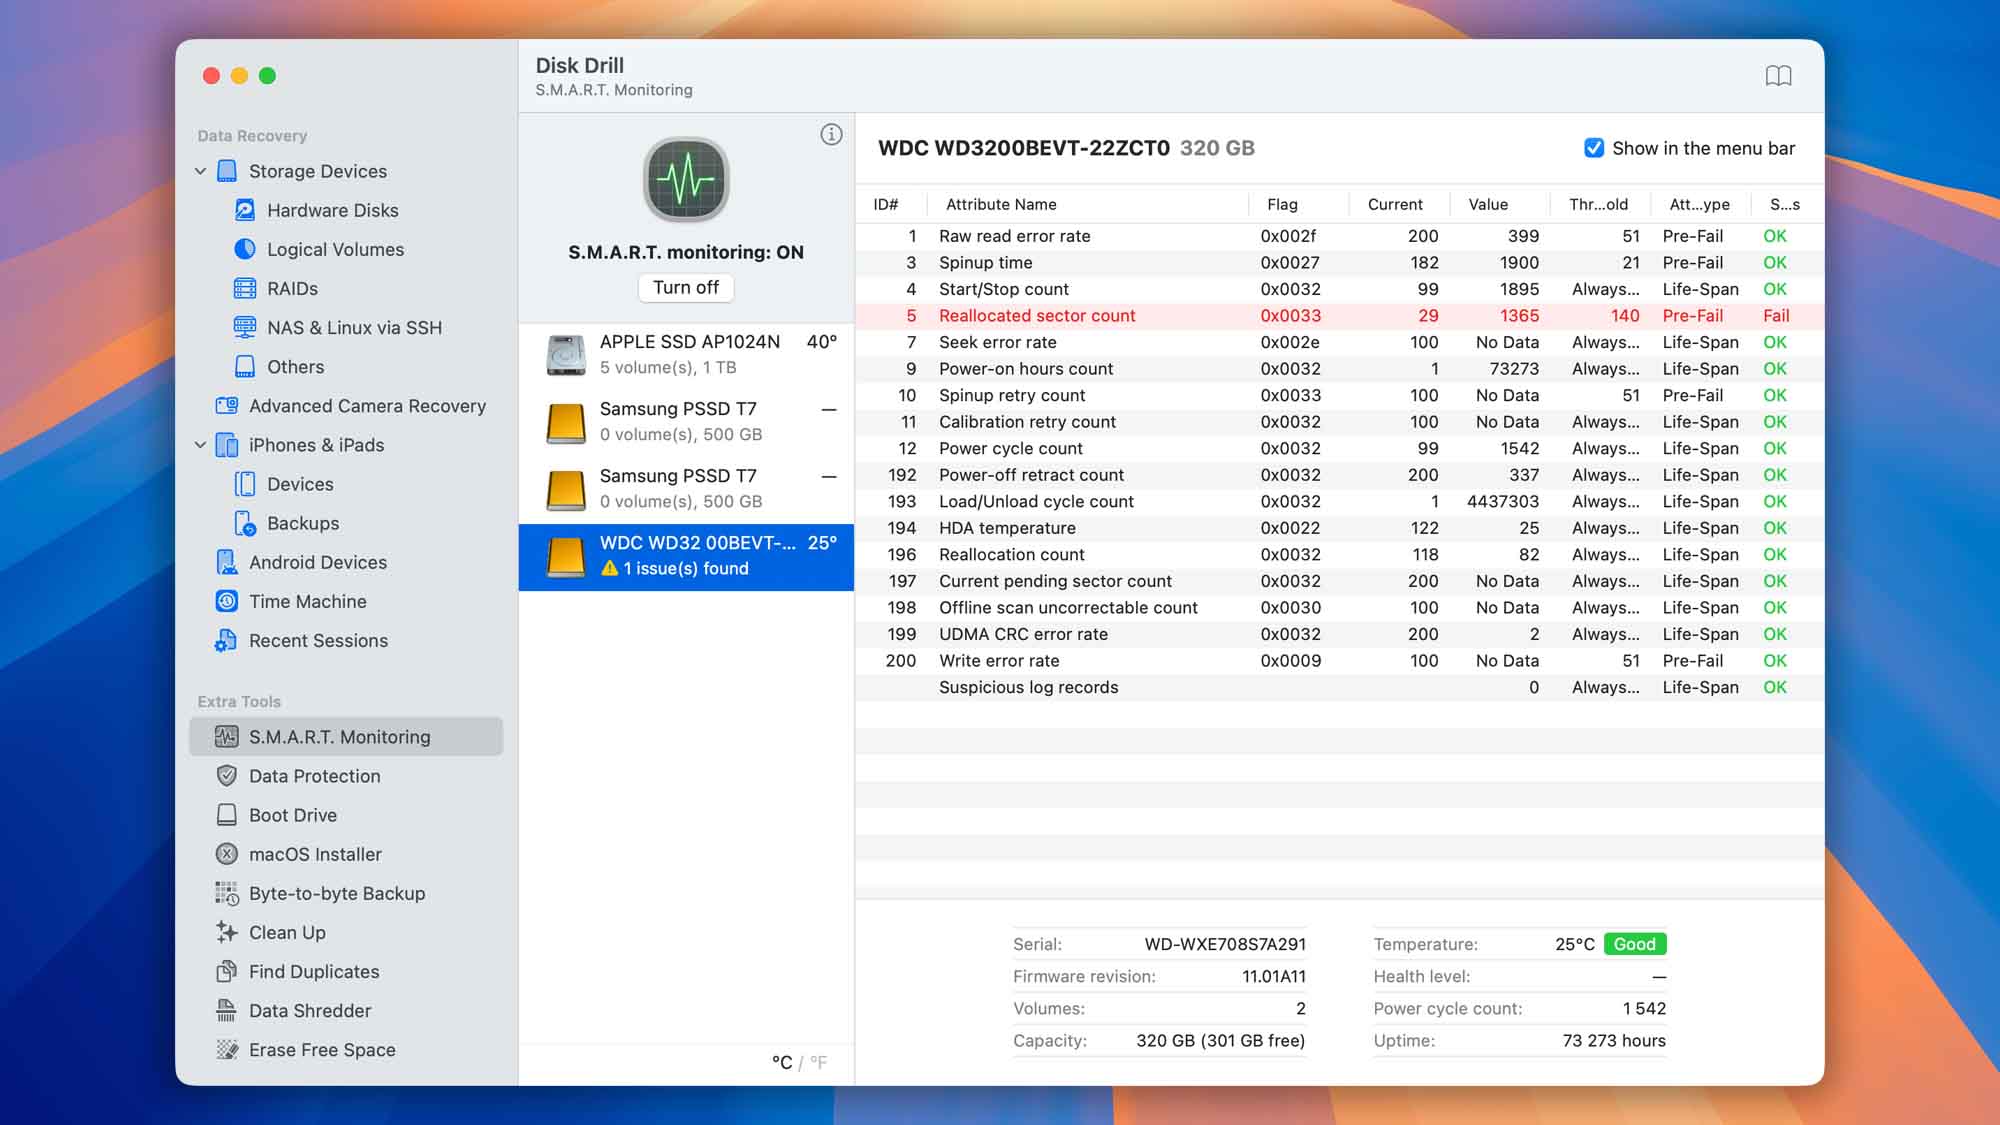
Task: Collapse the iPhones & iPads section
Action: tap(200, 445)
